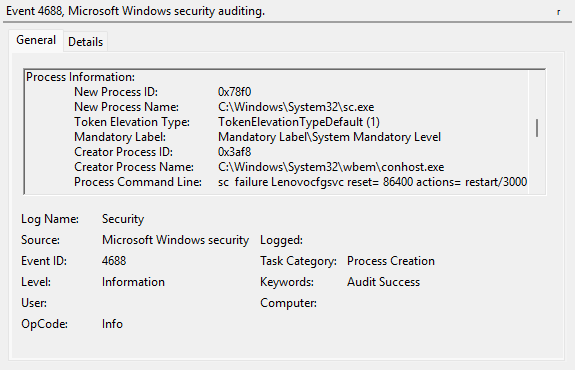Click the User label
This screenshot has height=370, width=575.
coord(34,303)
